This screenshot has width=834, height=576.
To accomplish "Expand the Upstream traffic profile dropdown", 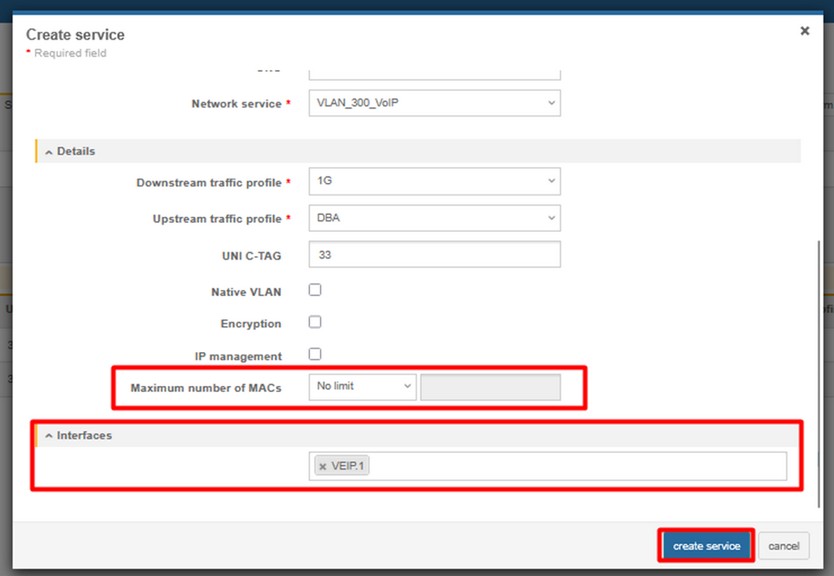I will point(434,218).
